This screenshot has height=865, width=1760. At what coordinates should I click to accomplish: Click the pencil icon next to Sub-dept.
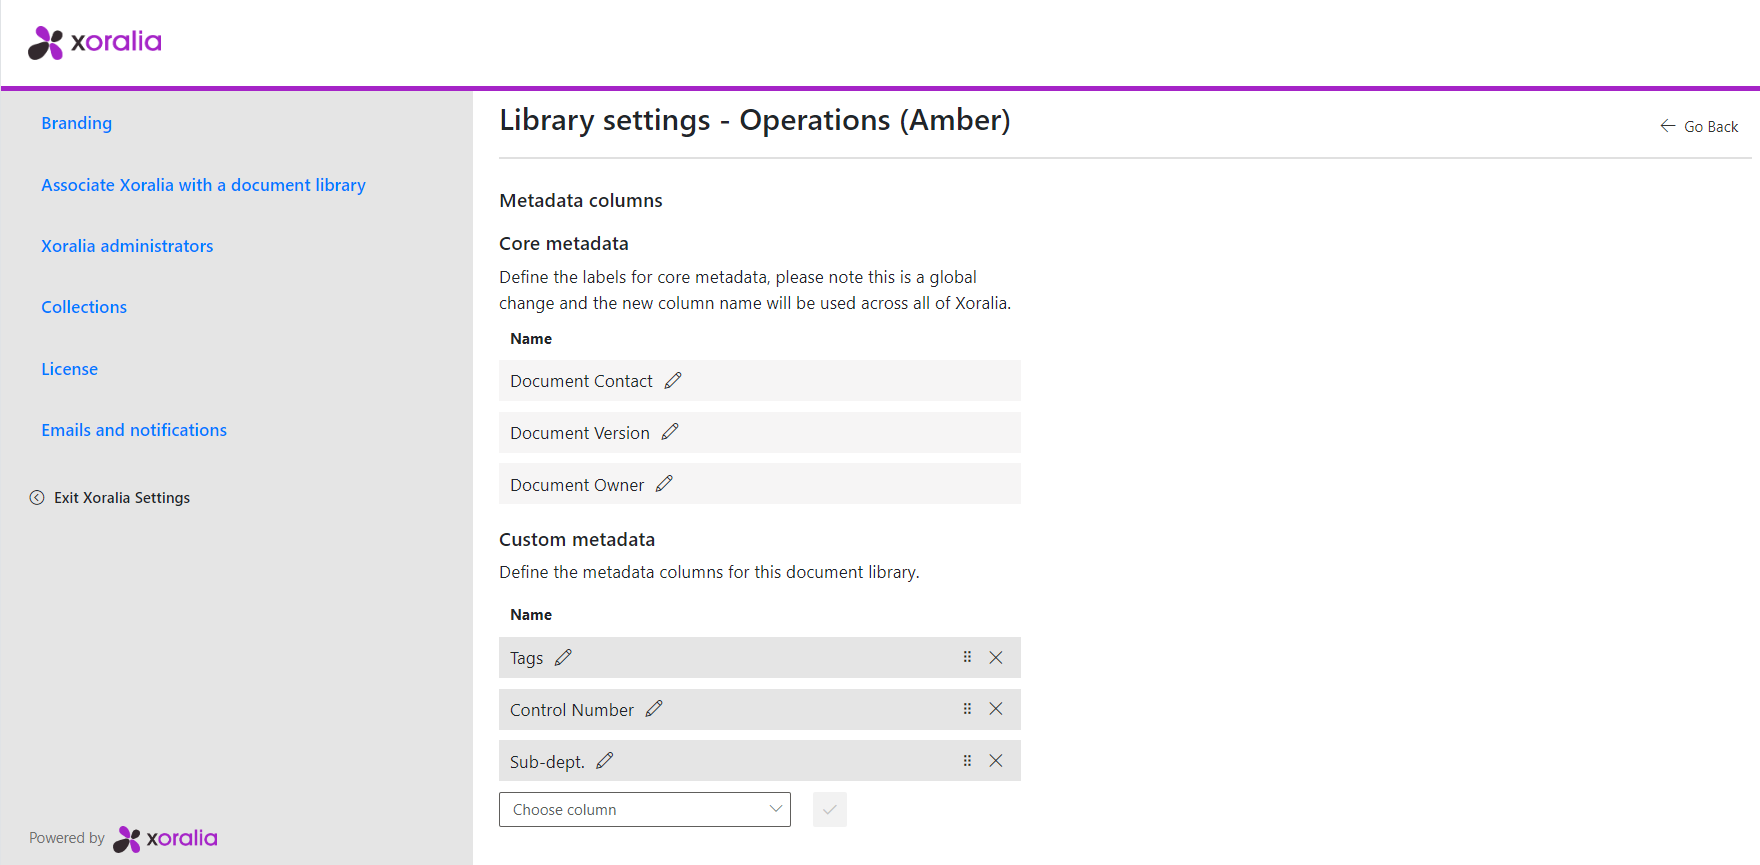604,761
